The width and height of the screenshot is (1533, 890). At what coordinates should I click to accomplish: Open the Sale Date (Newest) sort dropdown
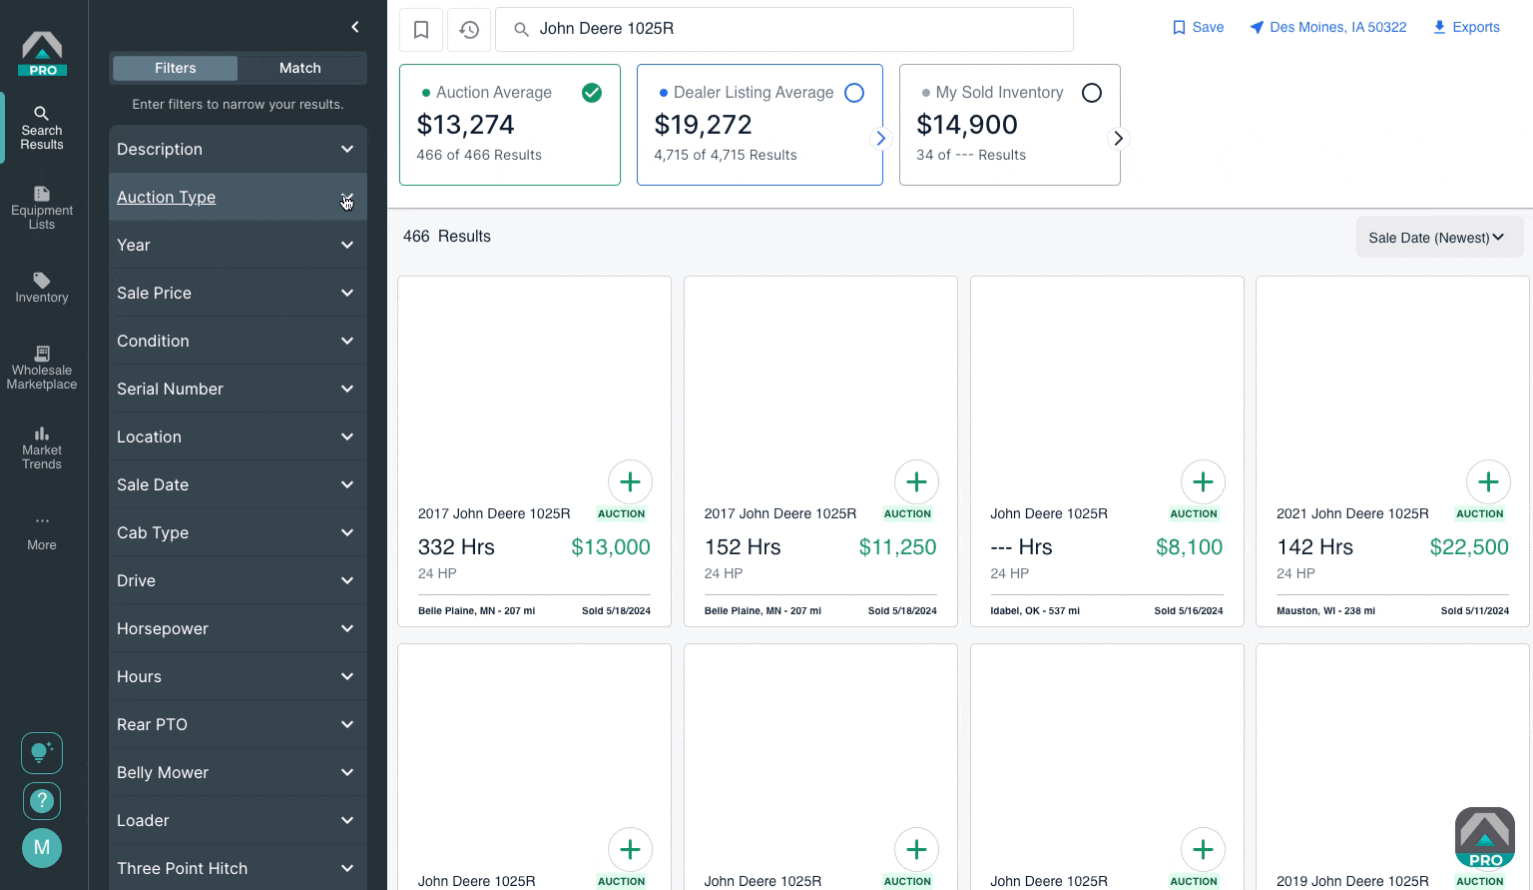[1439, 238]
